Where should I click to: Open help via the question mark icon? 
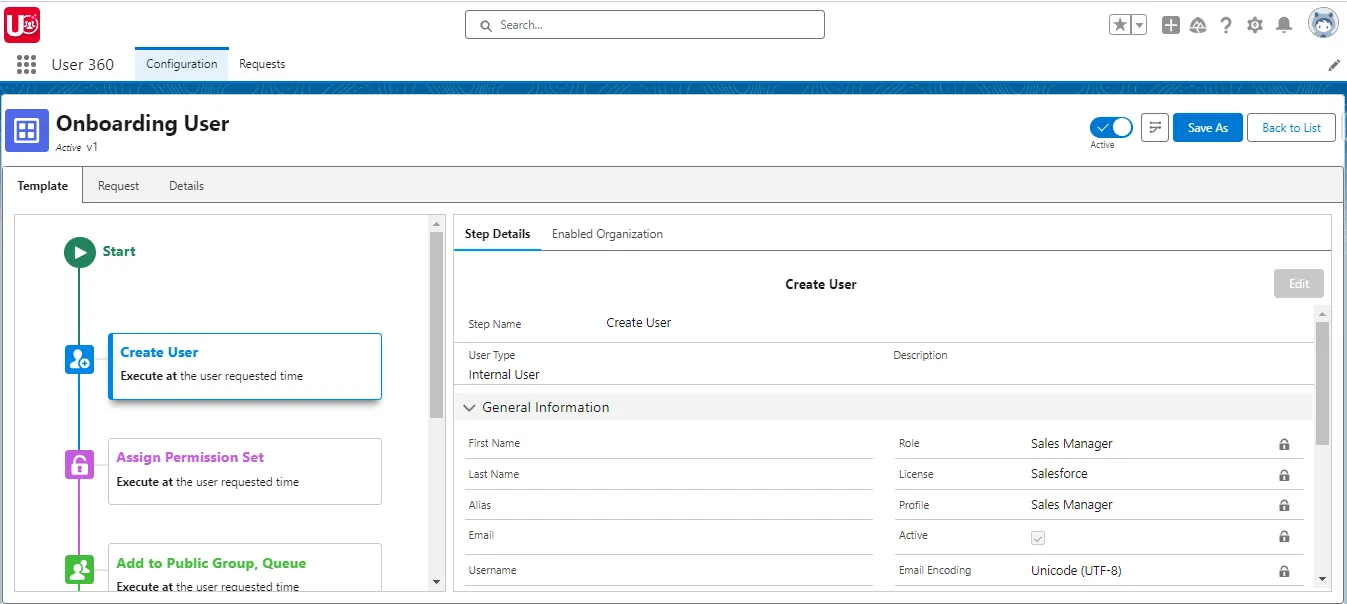tap(1226, 24)
